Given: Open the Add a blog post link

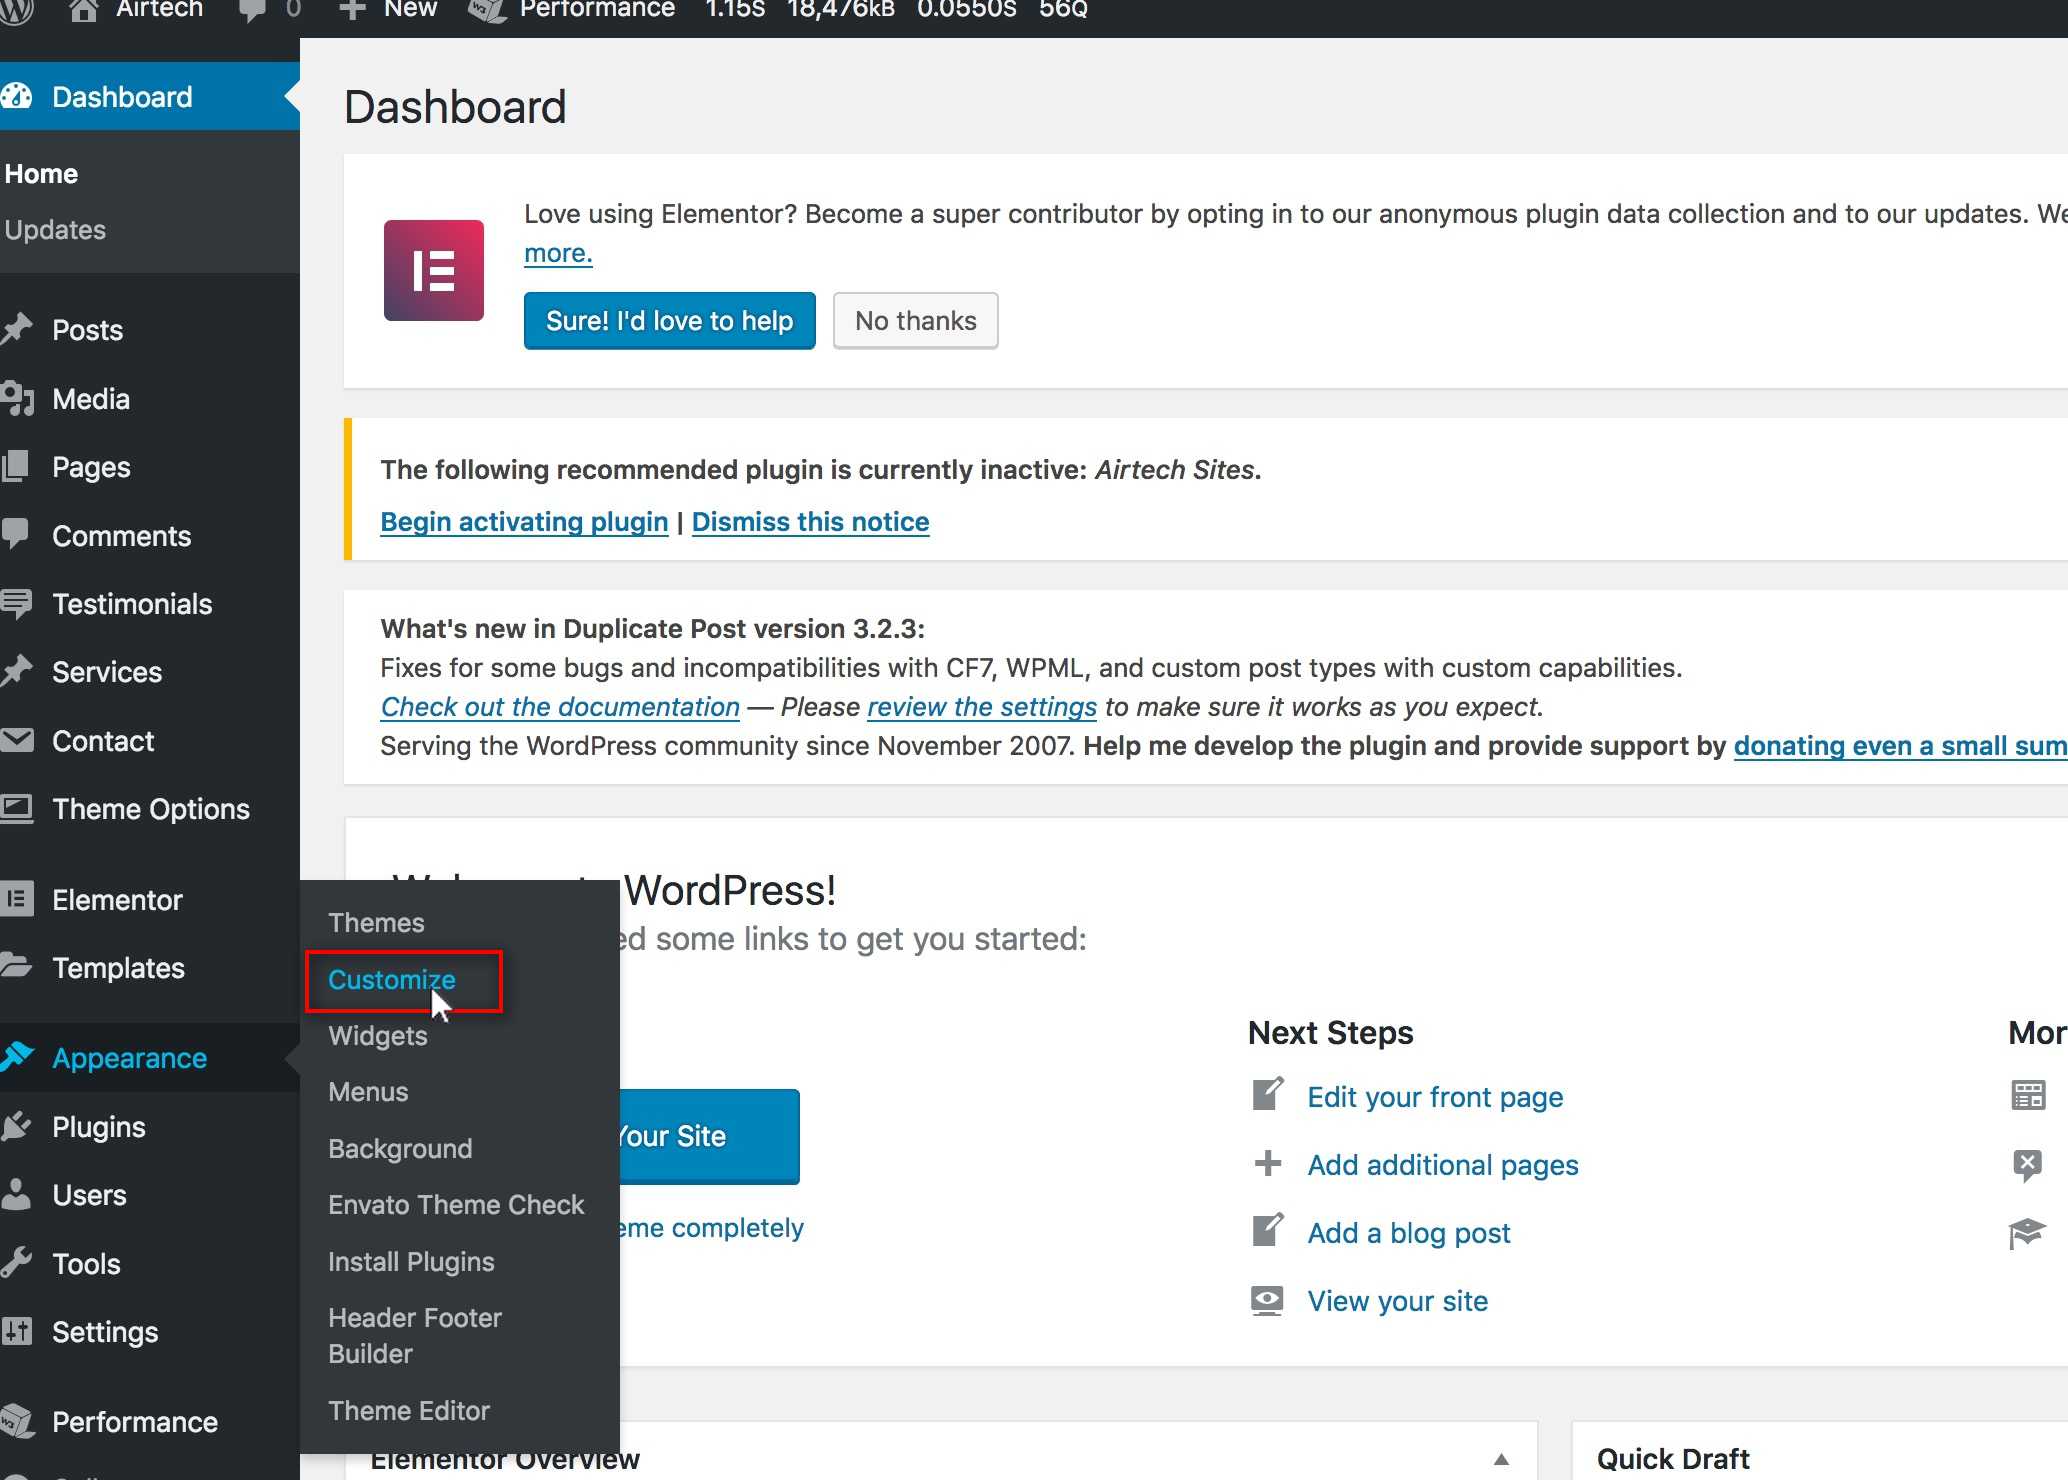Looking at the screenshot, I should pyautogui.click(x=1408, y=1233).
